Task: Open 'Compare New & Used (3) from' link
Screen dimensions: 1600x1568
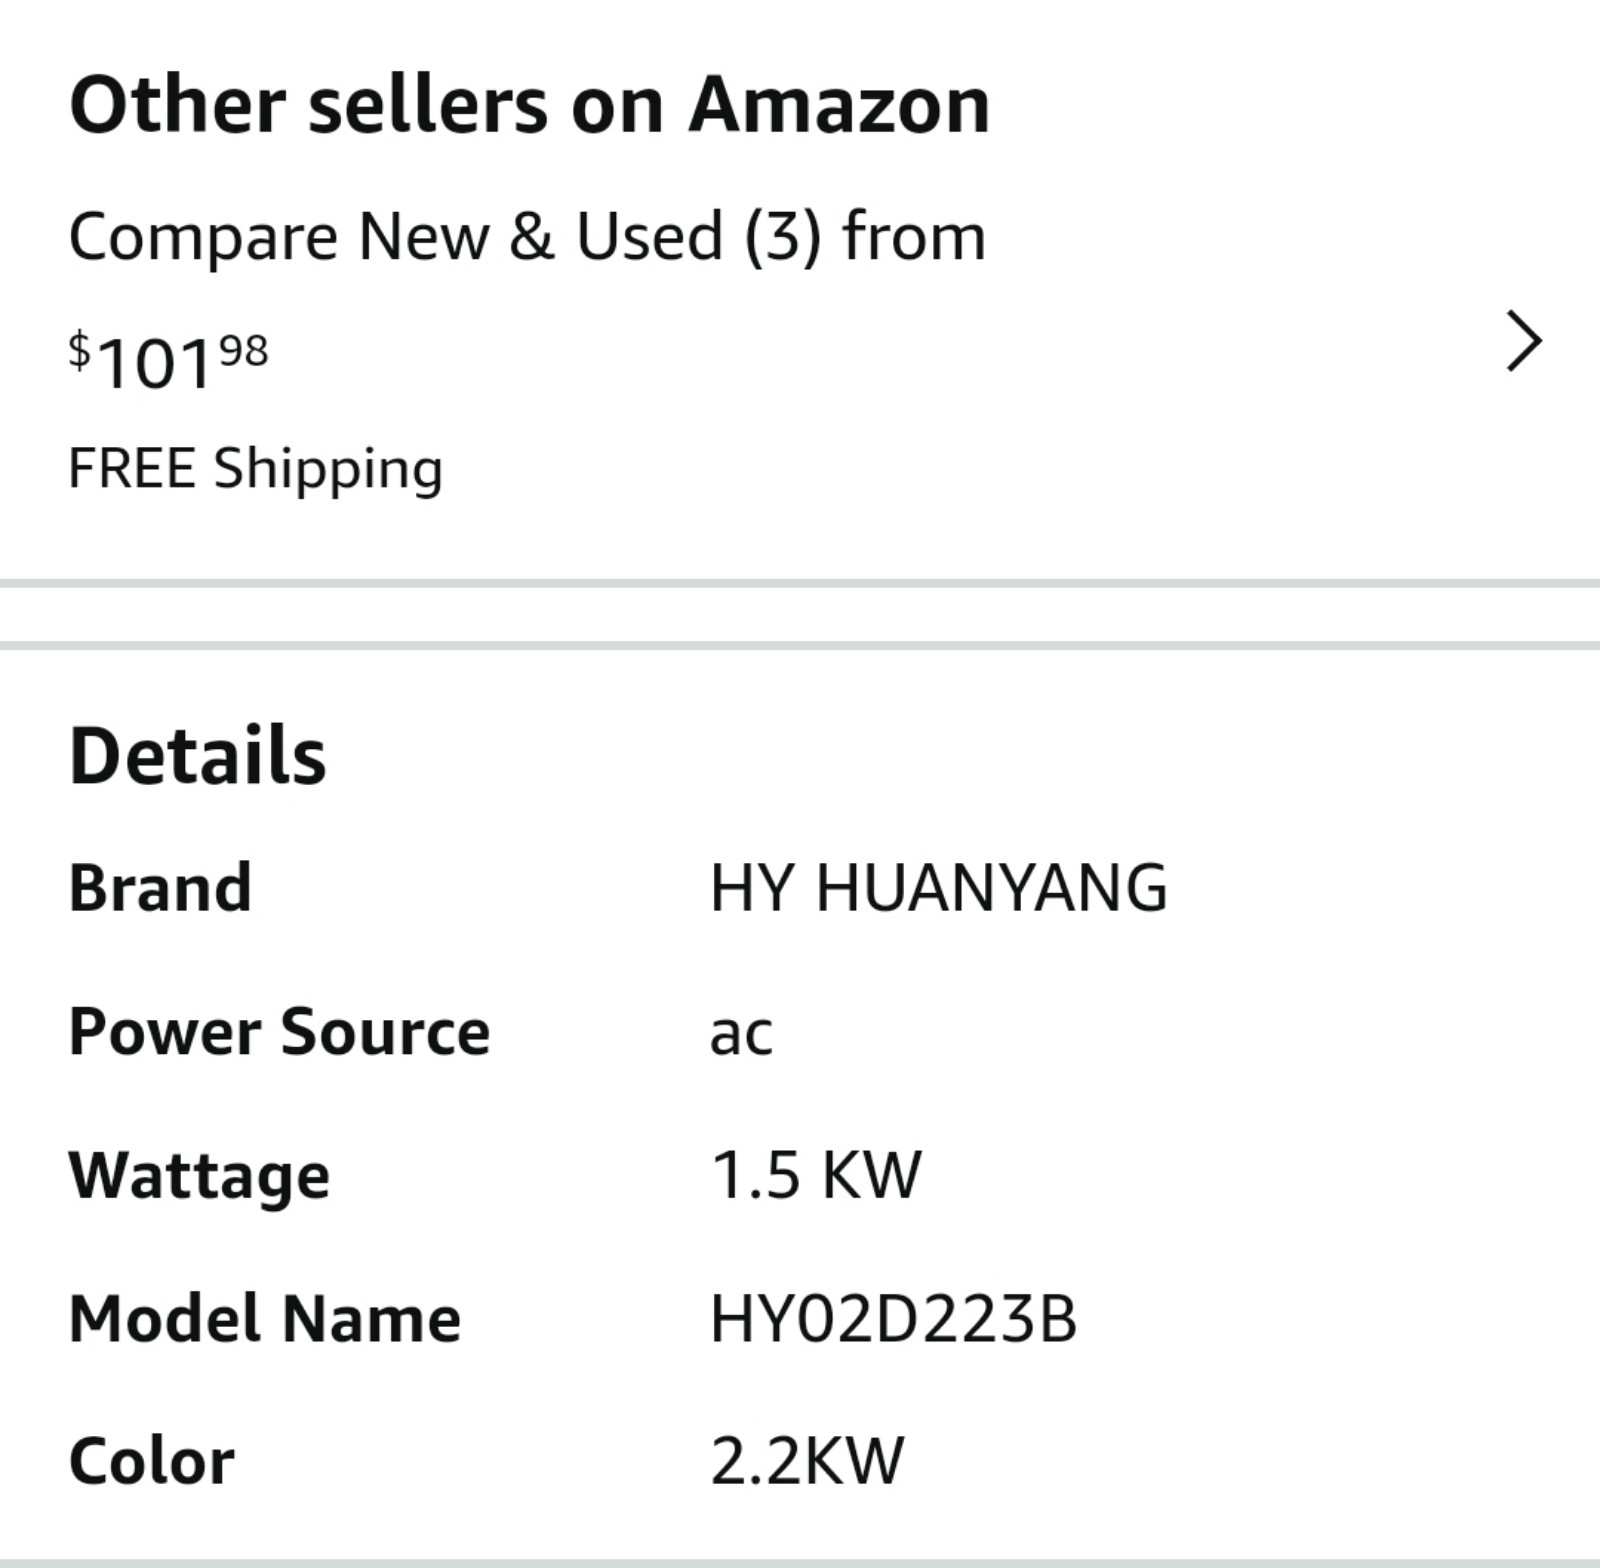Action: pyautogui.click(x=528, y=238)
